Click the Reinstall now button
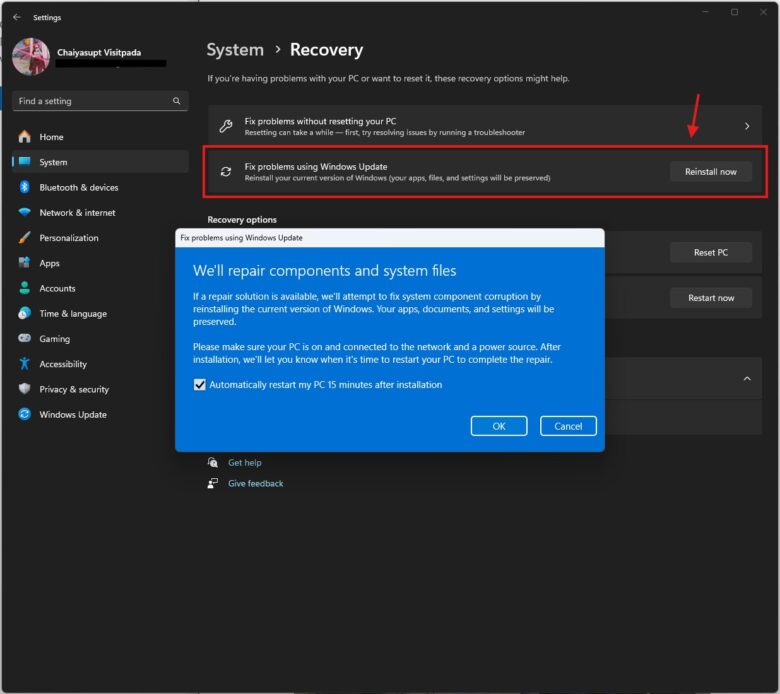 point(710,172)
